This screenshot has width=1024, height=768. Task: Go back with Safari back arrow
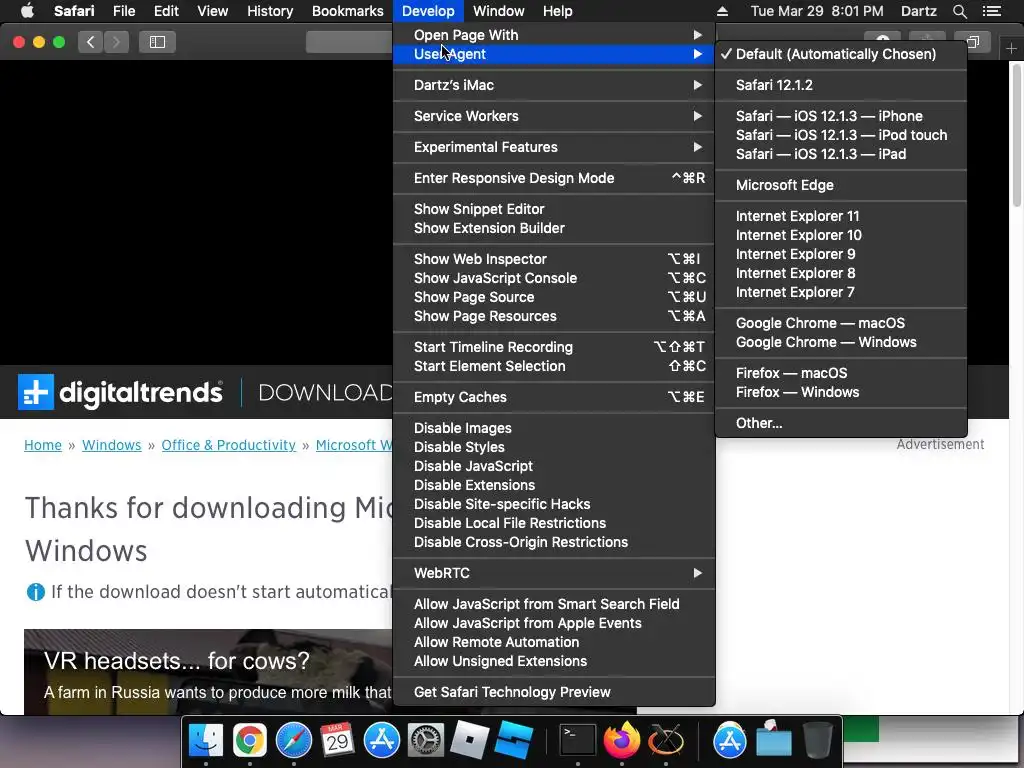tap(91, 42)
